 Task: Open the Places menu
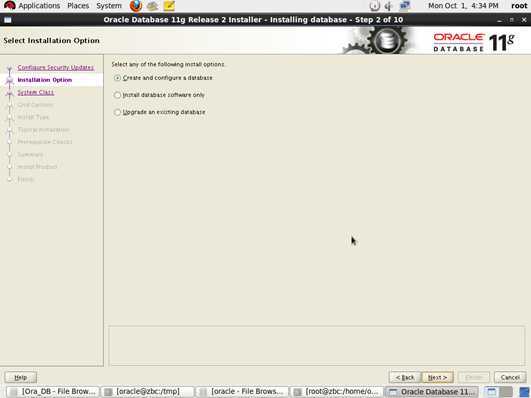pyautogui.click(x=78, y=6)
